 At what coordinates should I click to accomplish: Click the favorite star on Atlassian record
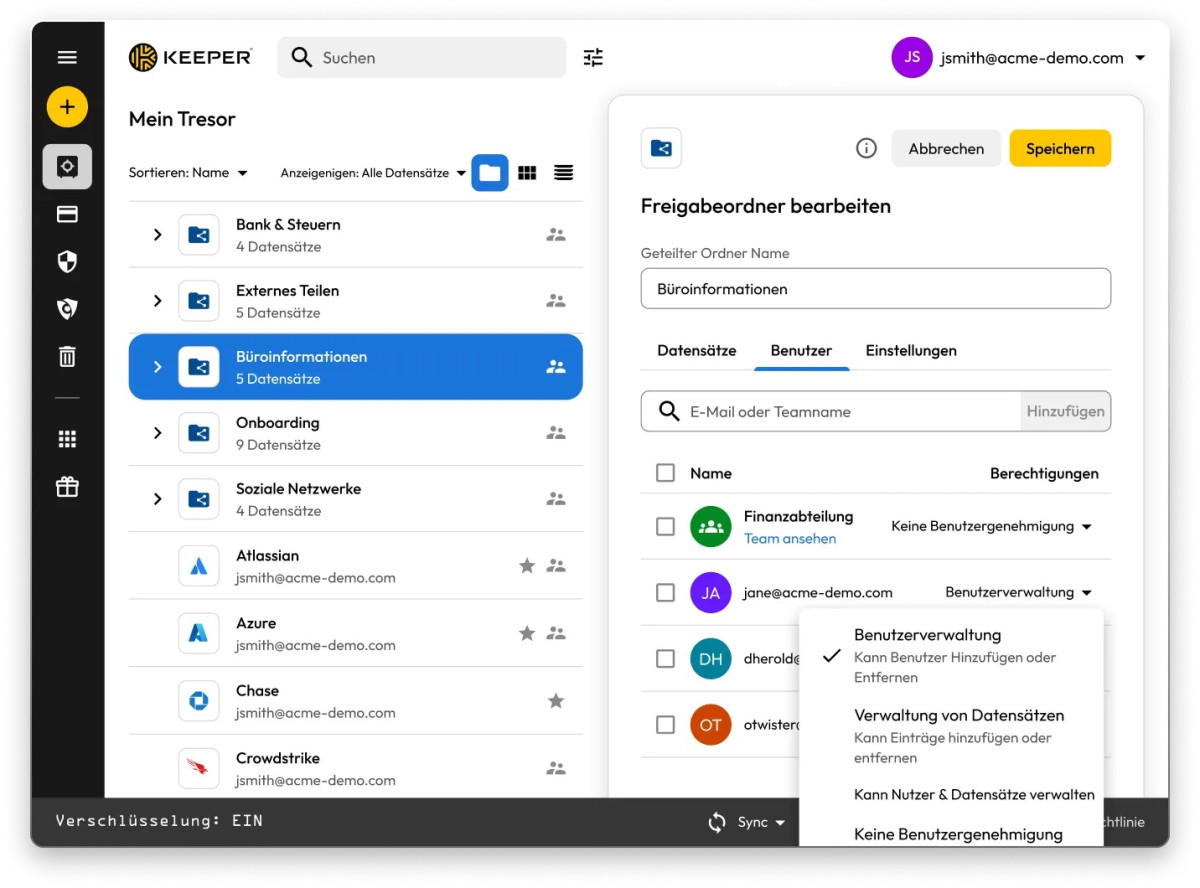pyautogui.click(x=527, y=566)
